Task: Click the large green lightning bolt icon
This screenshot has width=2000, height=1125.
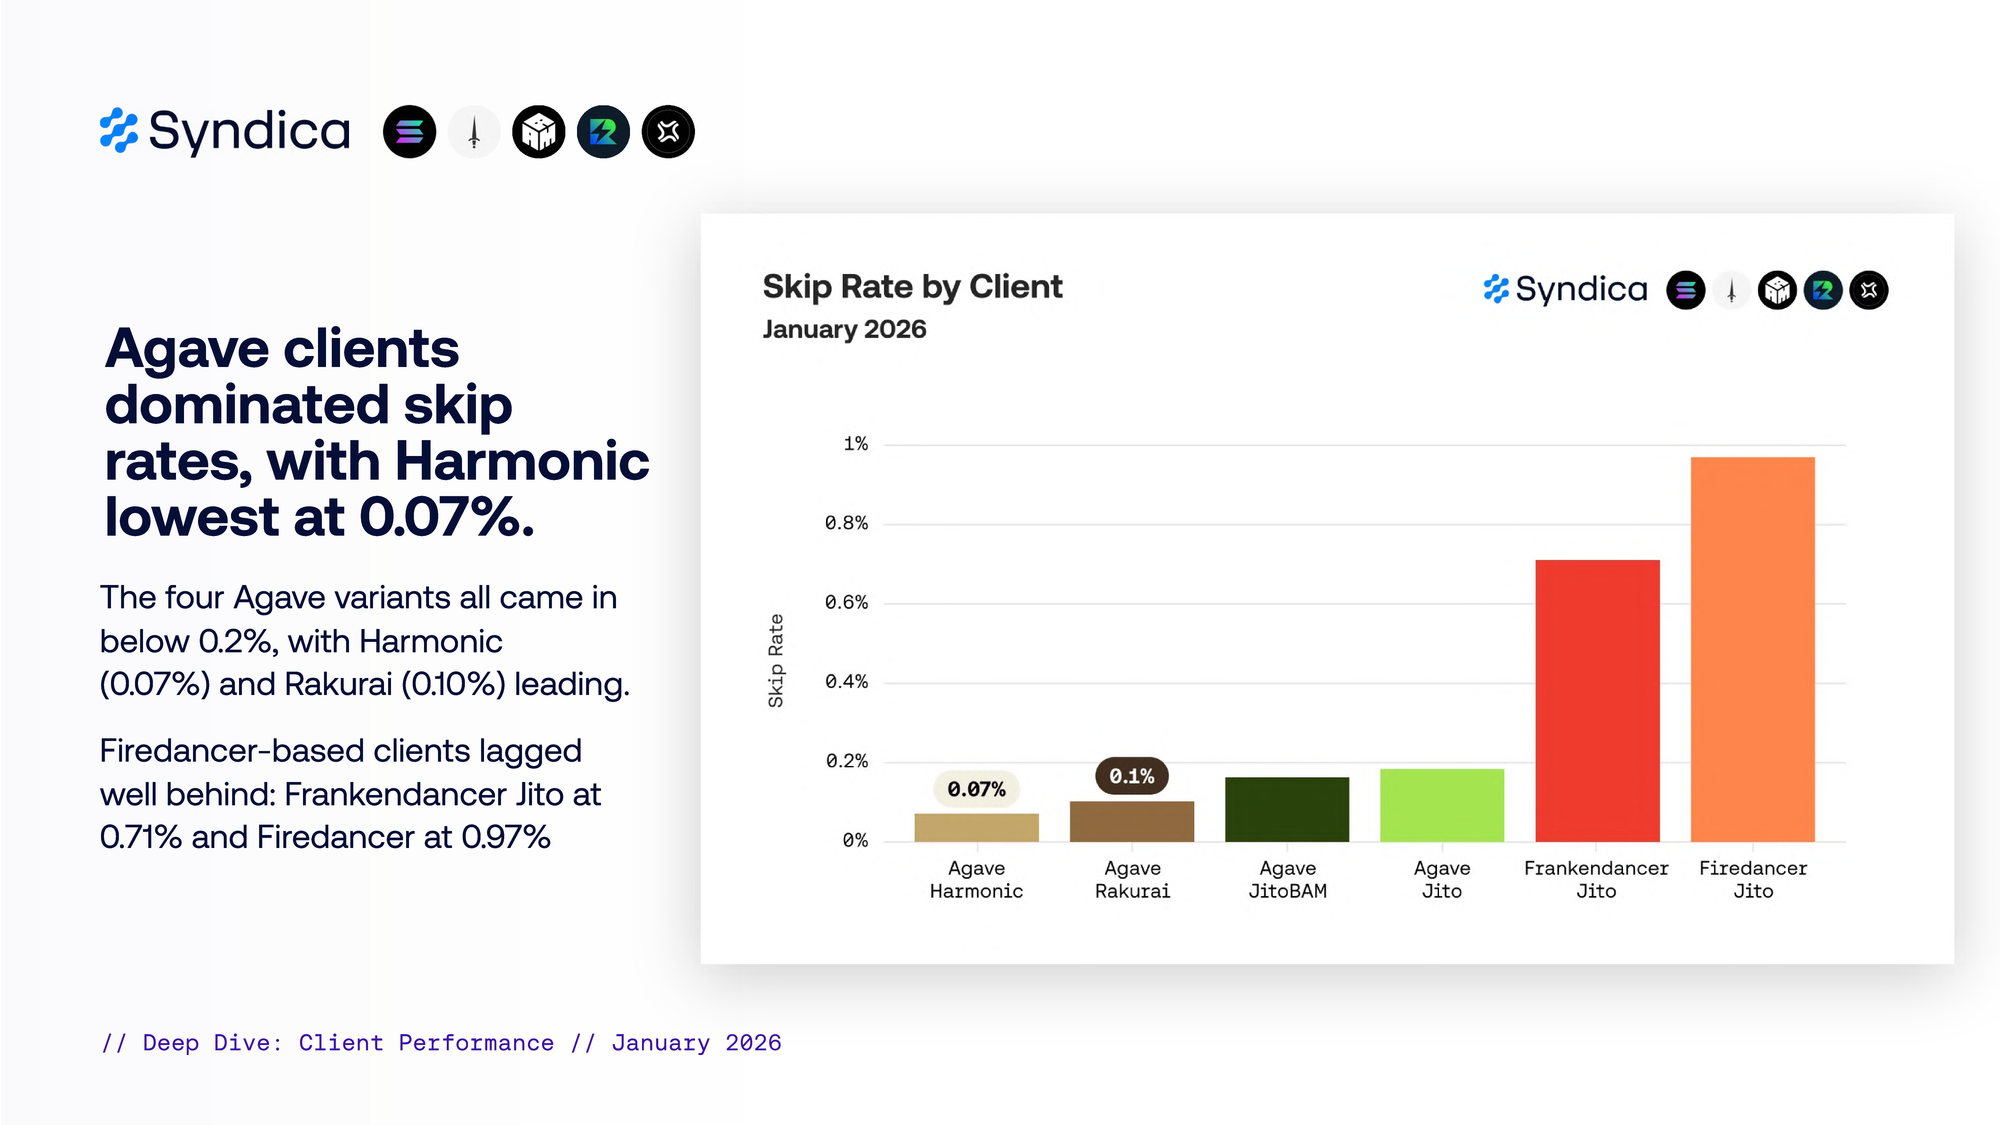Action: tap(604, 132)
